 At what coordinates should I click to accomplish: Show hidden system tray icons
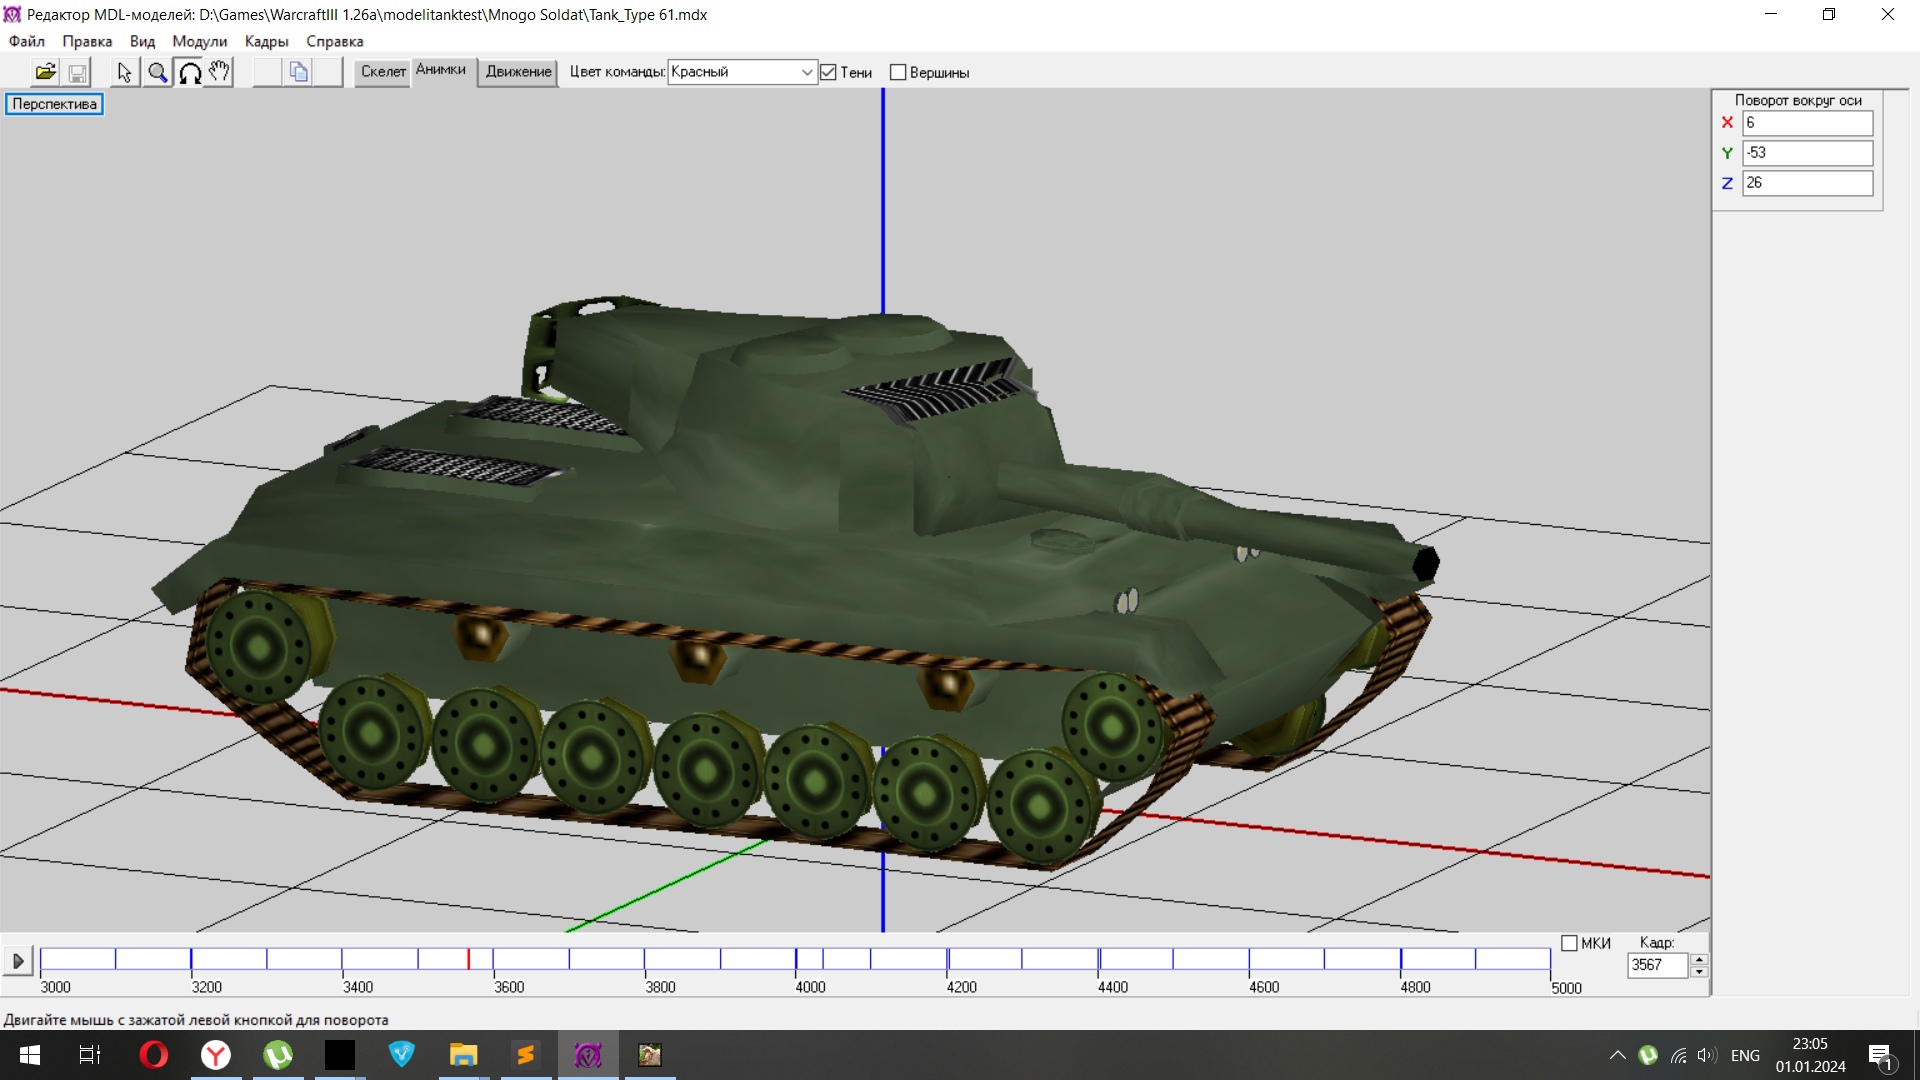point(1617,1055)
